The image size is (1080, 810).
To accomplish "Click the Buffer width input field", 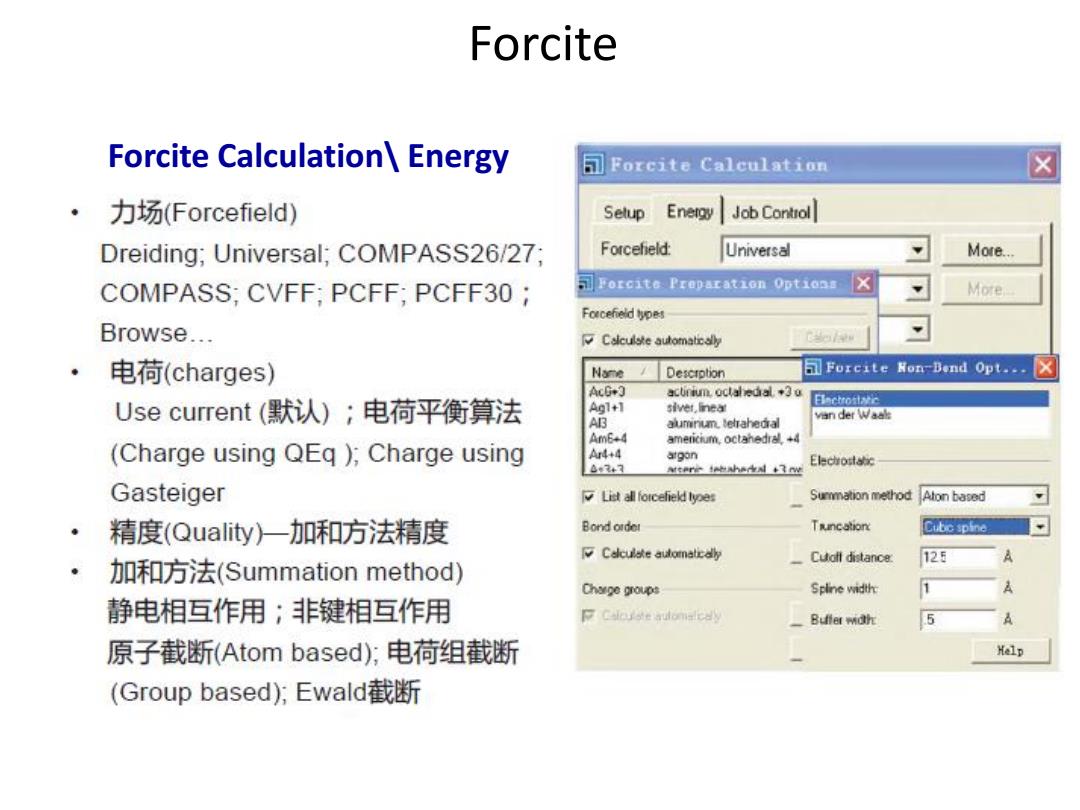I will coord(958,619).
